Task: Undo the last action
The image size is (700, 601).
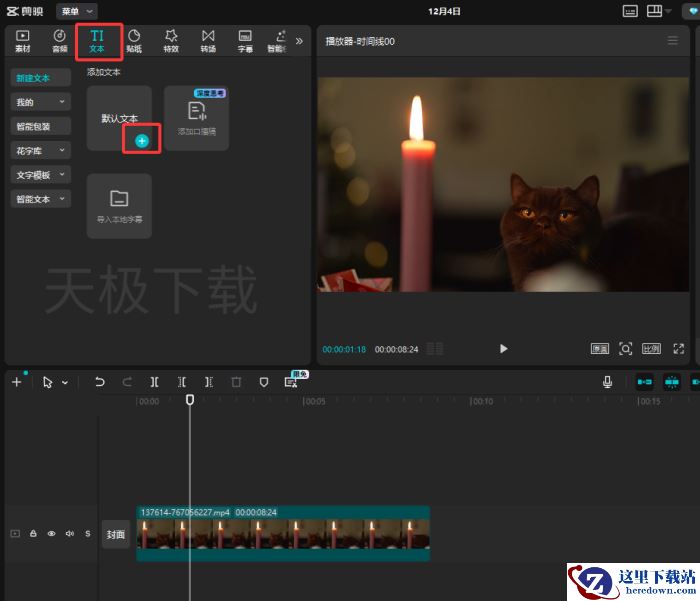Action: pyautogui.click(x=100, y=382)
